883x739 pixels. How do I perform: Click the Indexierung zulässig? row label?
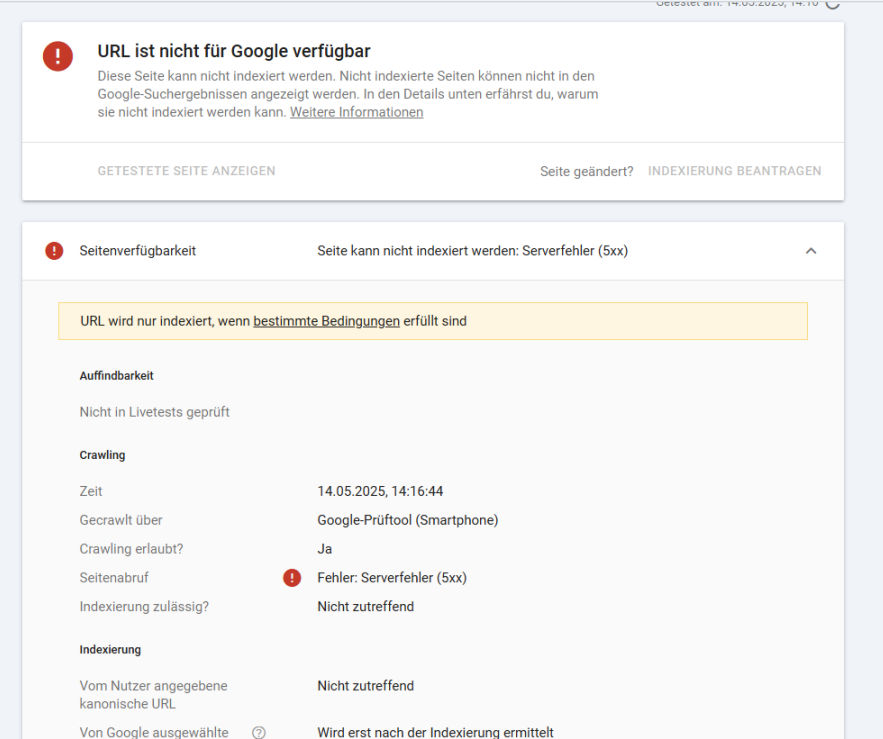[144, 606]
